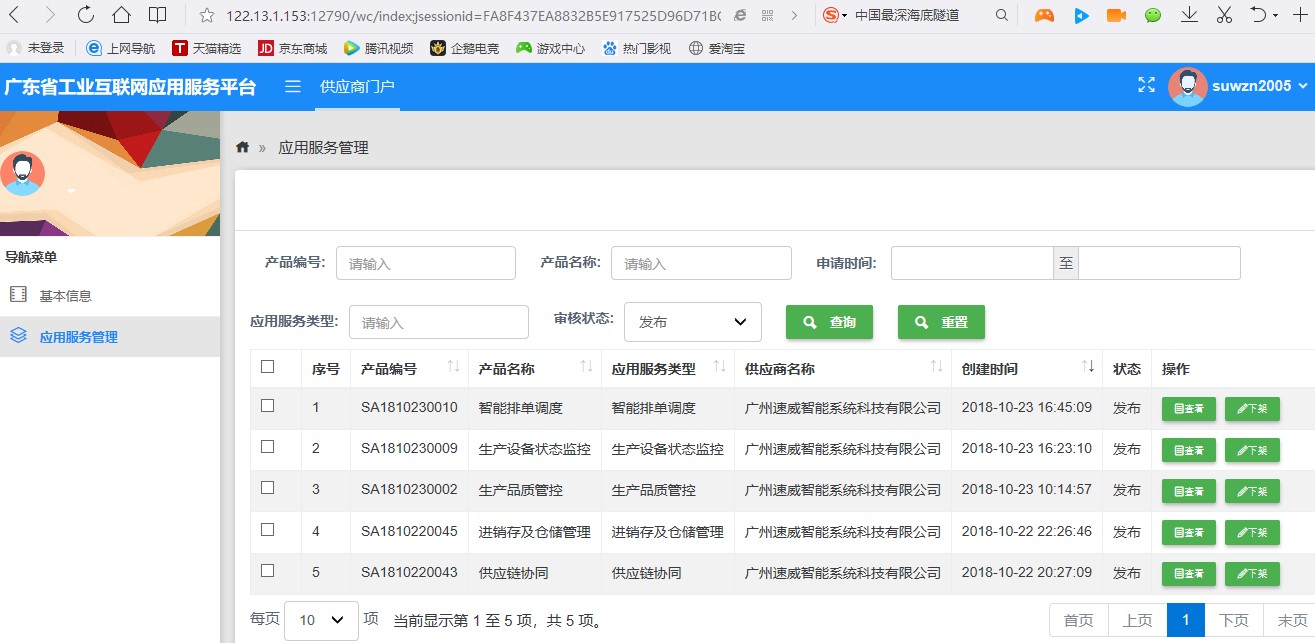Click the home breadcrumb icon
Image resolution: width=1315 pixels, height=643 pixels.
click(x=242, y=147)
